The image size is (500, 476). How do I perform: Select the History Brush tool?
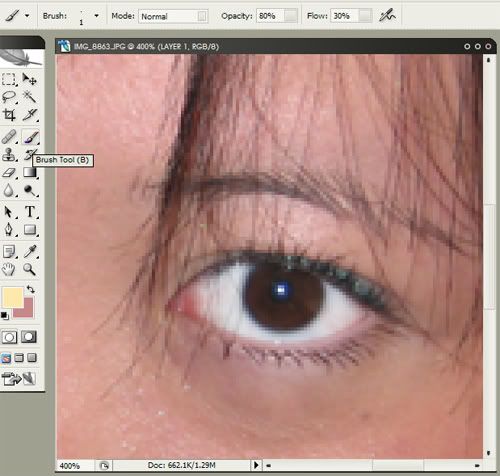pyautogui.click(x=30, y=155)
